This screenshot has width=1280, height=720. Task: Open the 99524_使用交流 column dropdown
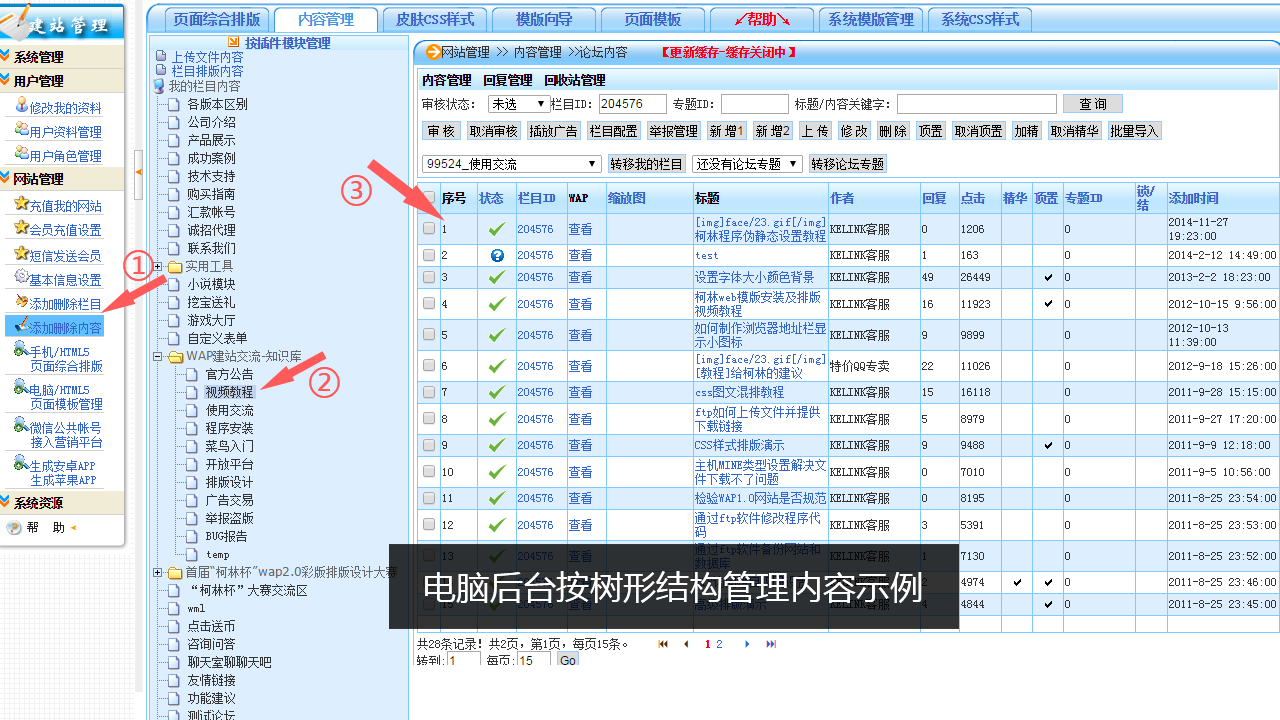(510, 164)
